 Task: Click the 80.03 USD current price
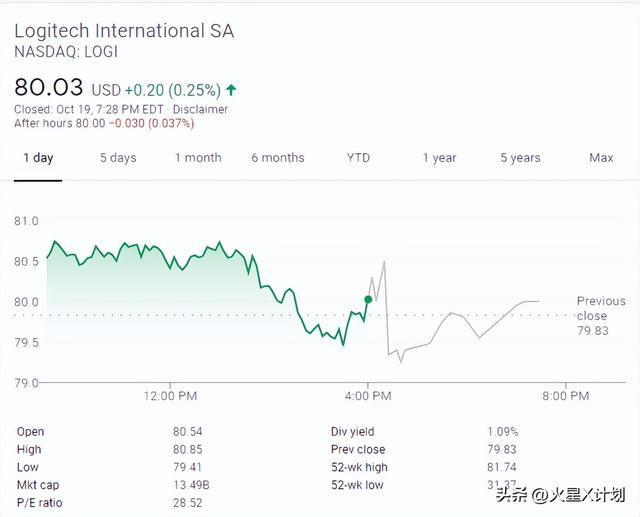[48, 87]
